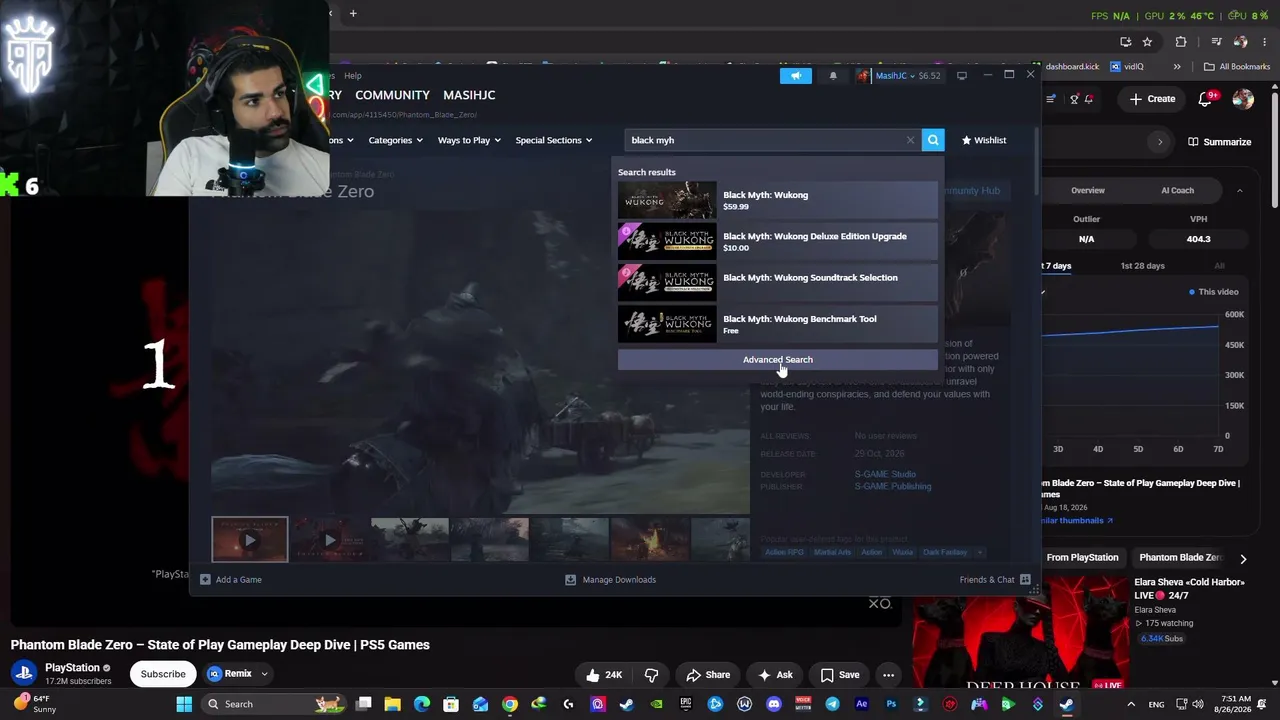Switch Steam to Big Picture mode
Screen dimensions: 1280x720
pyautogui.click(x=962, y=76)
